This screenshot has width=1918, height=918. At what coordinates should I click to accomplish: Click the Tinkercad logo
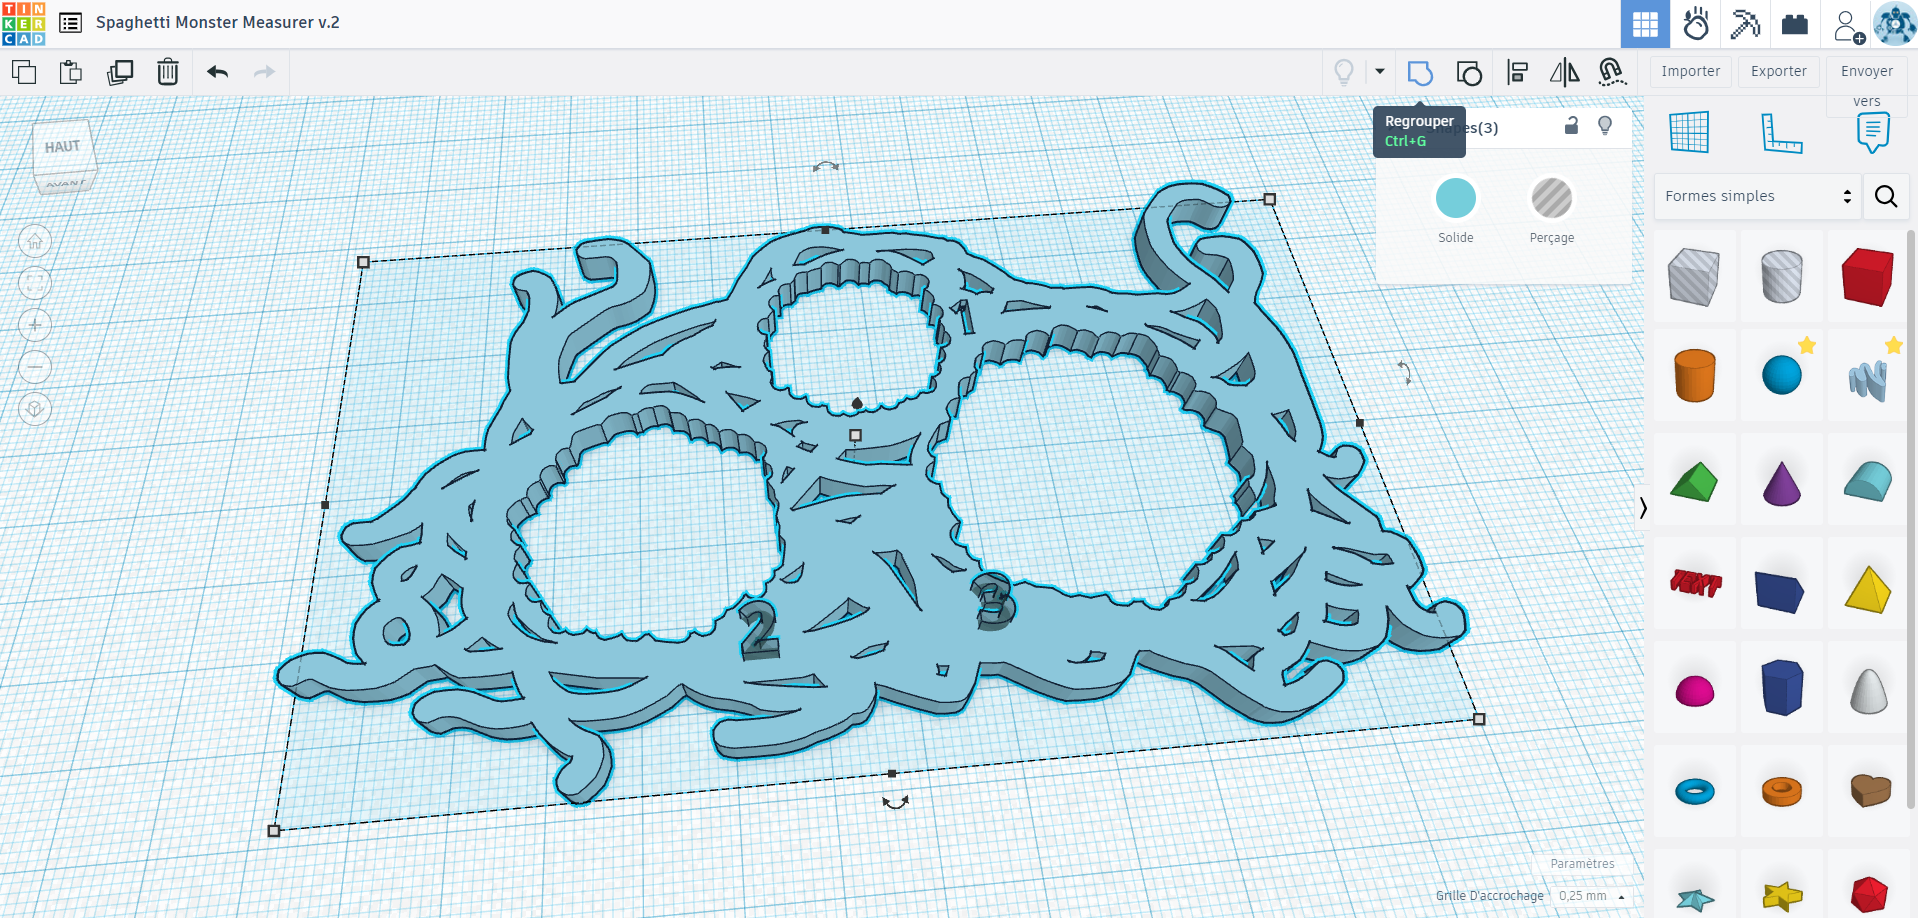(x=23, y=23)
